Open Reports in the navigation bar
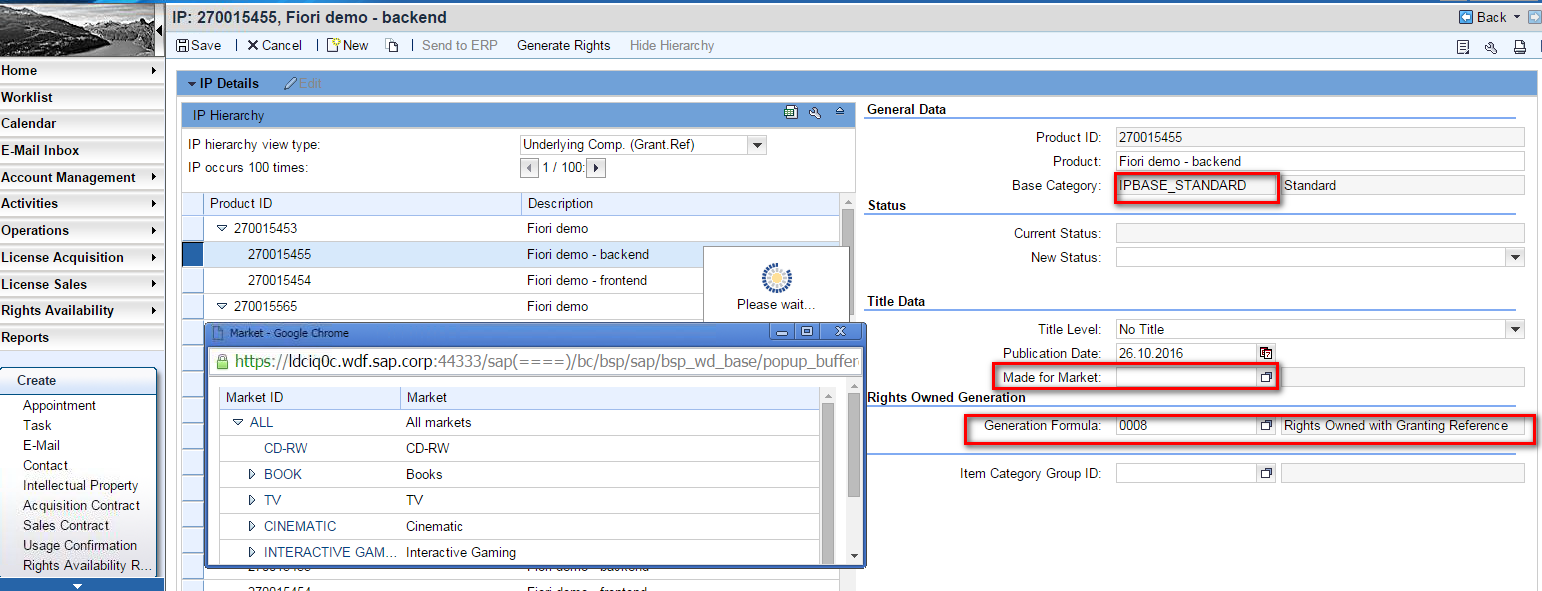This screenshot has height=591, width=1542. [82, 337]
